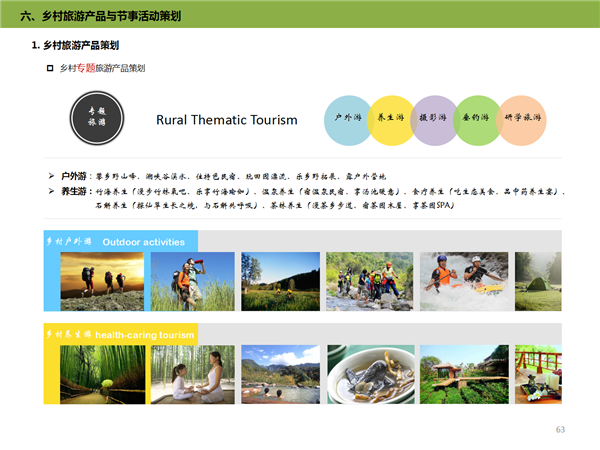
Task: Open the white-water rafting photo
Action: (x=463, y=281)
